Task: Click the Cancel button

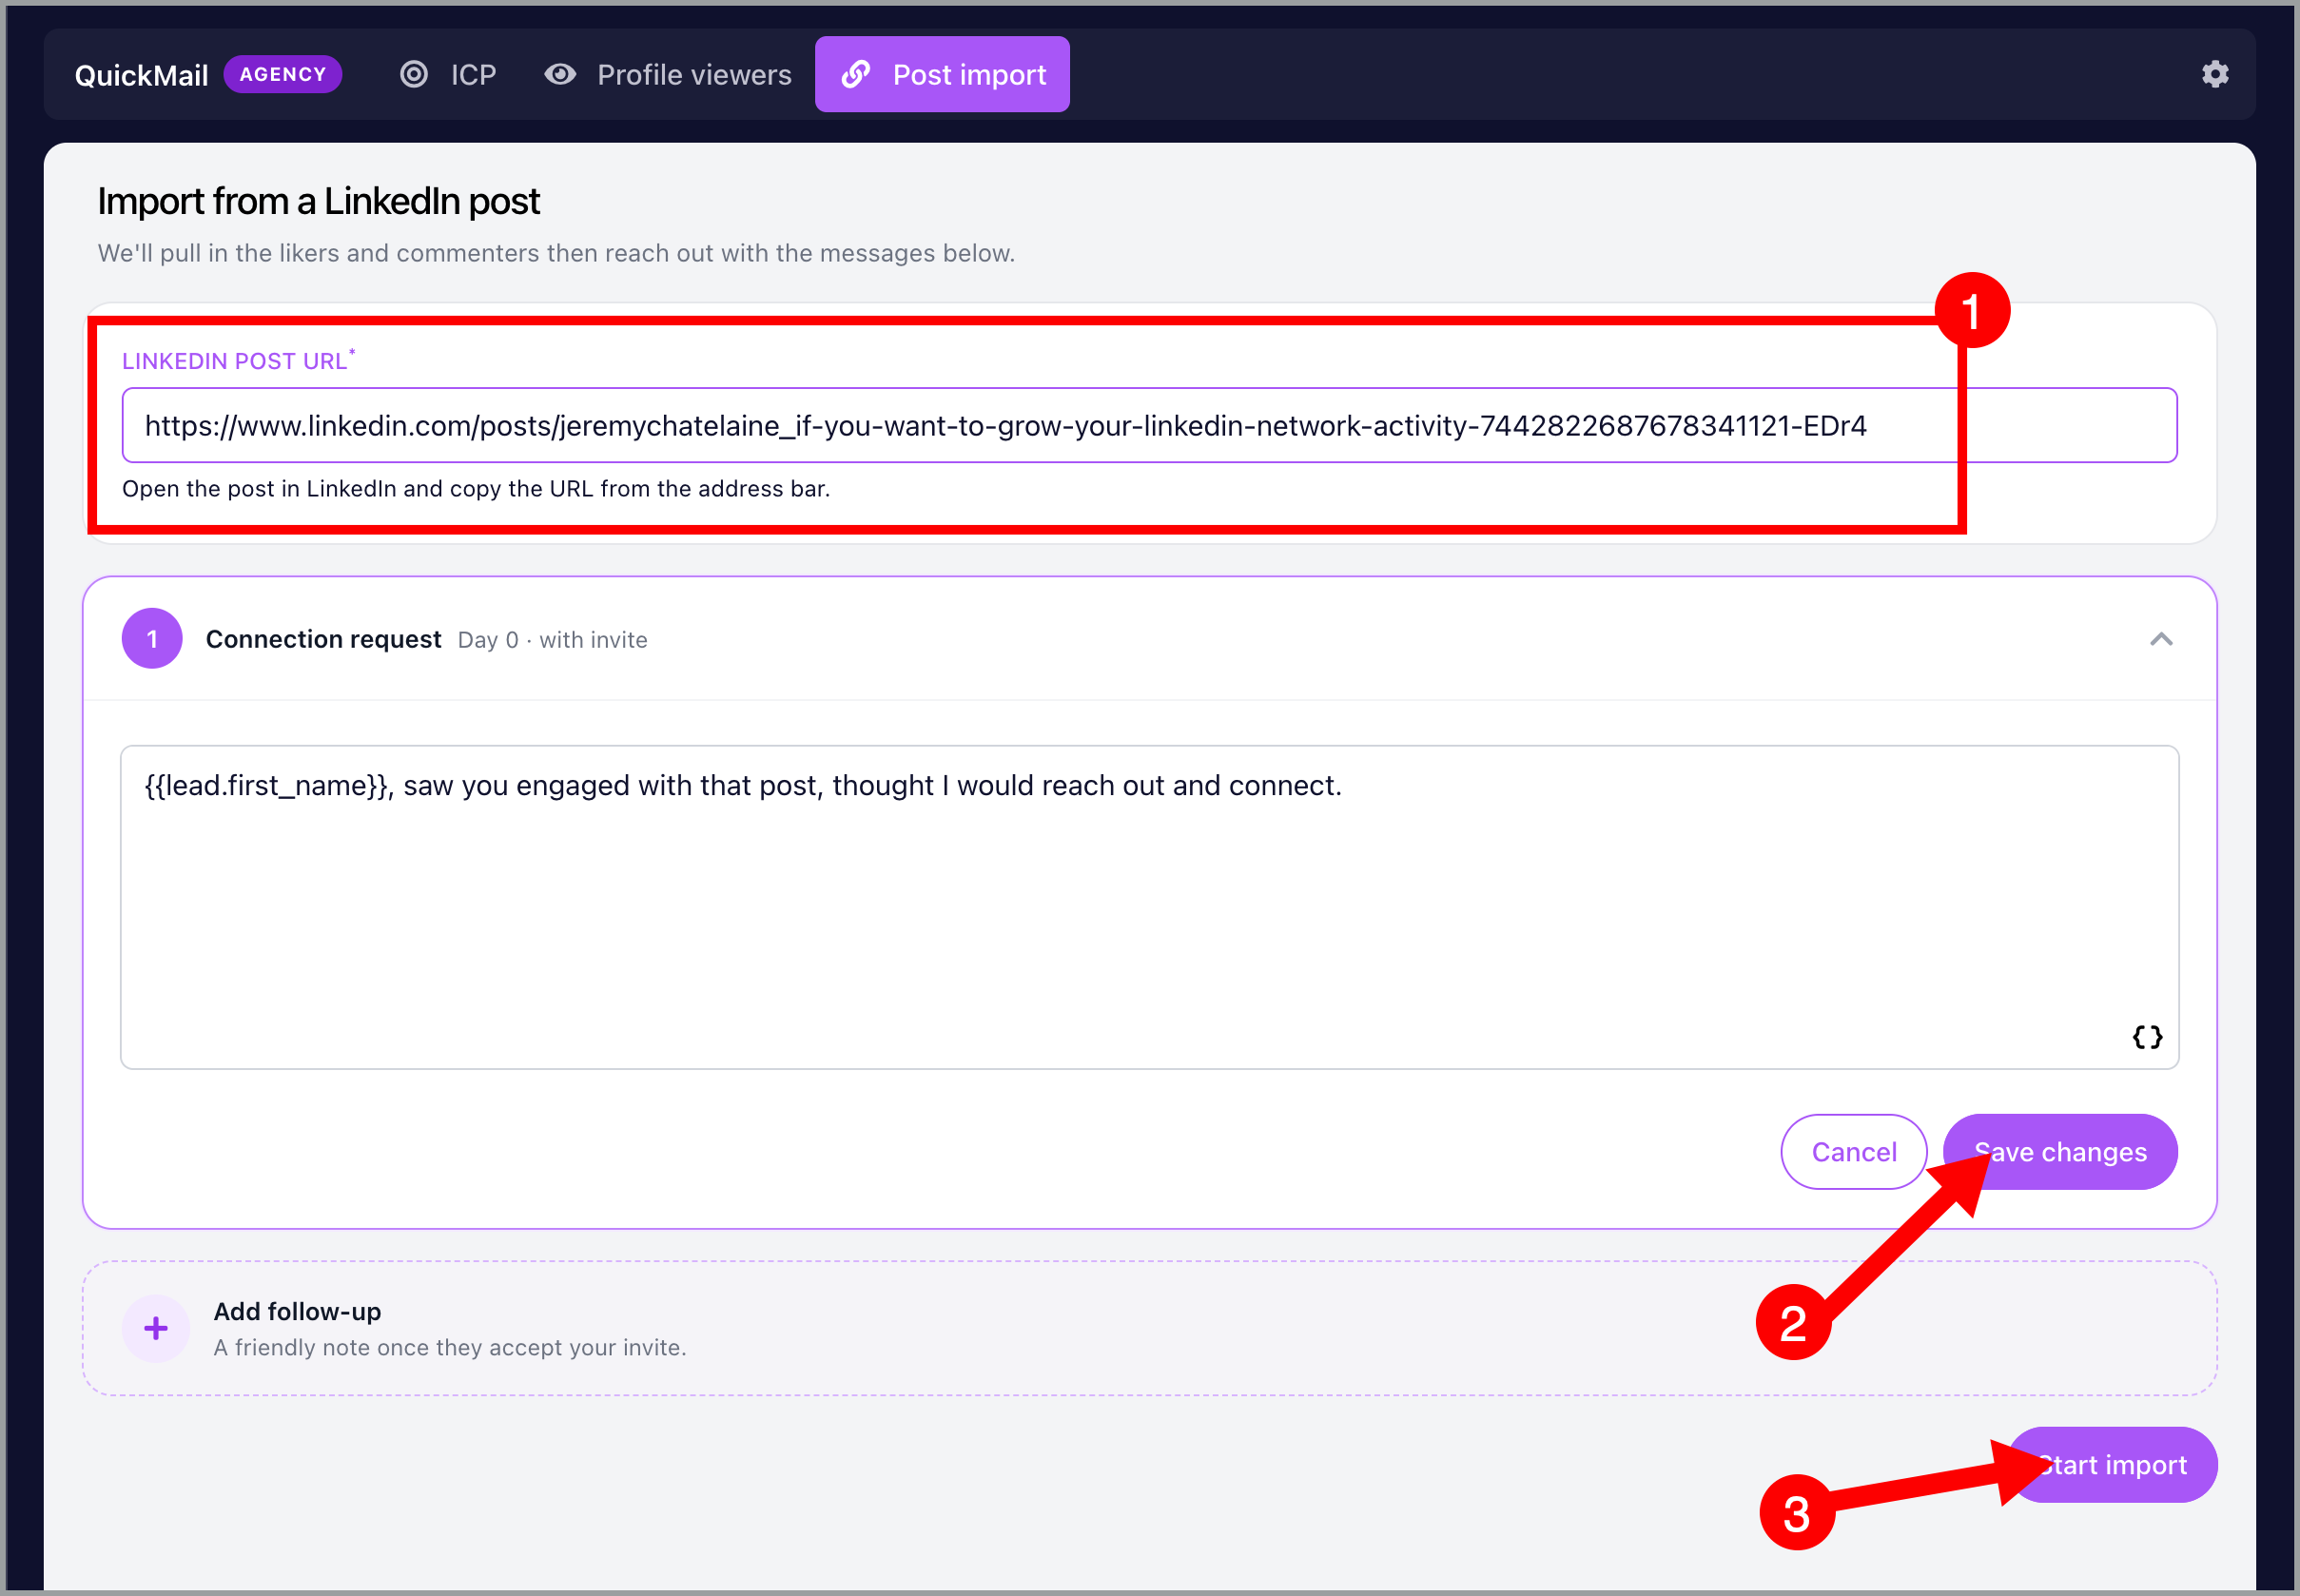Action: click(1853, 1152)
